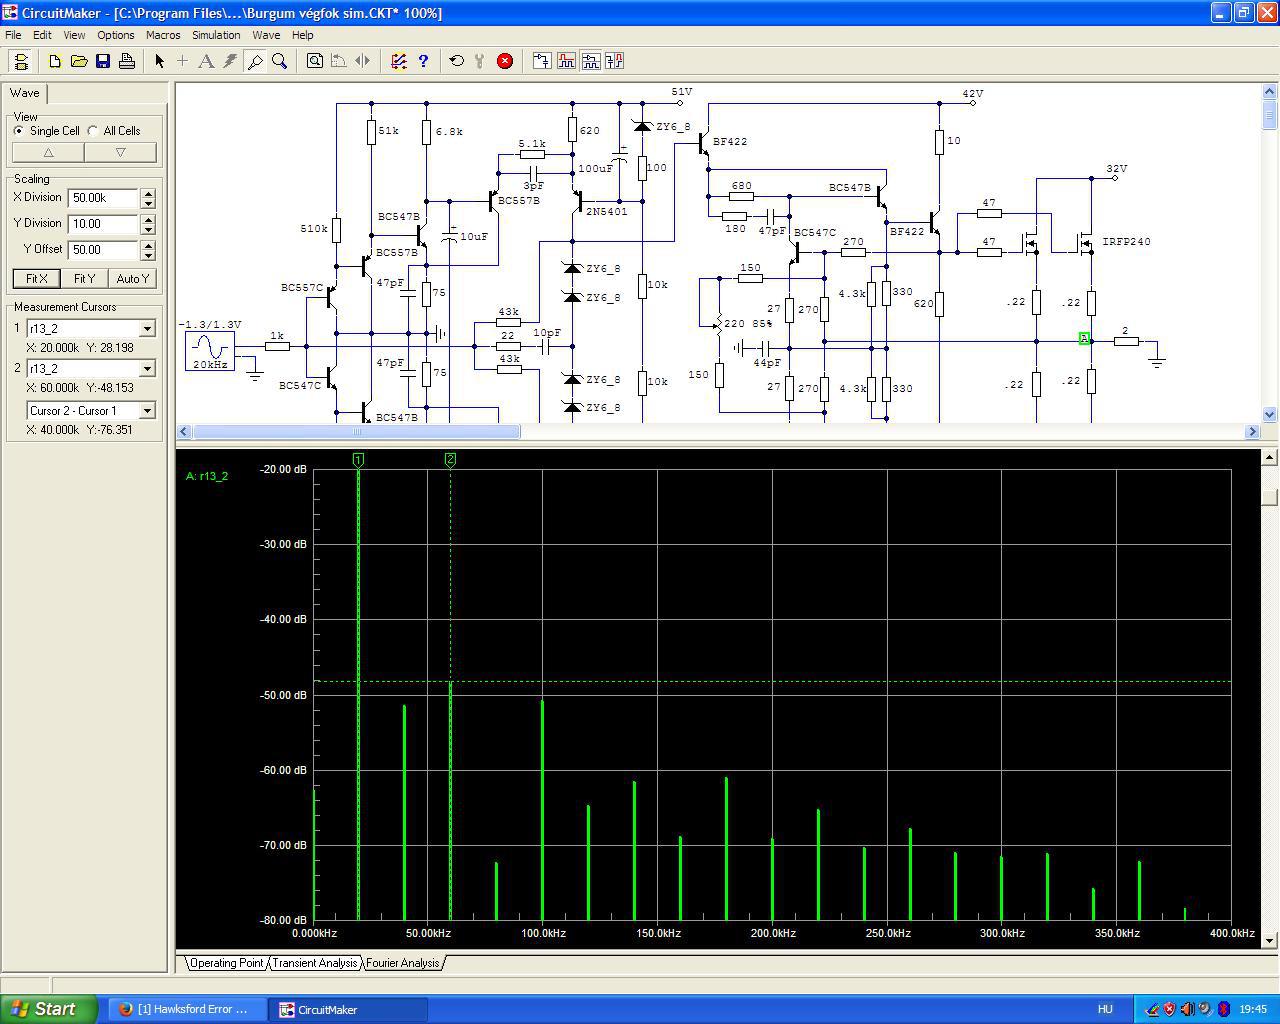Click the Auto Y button
Screen dimensions: 1280x1024
[132, 279]
